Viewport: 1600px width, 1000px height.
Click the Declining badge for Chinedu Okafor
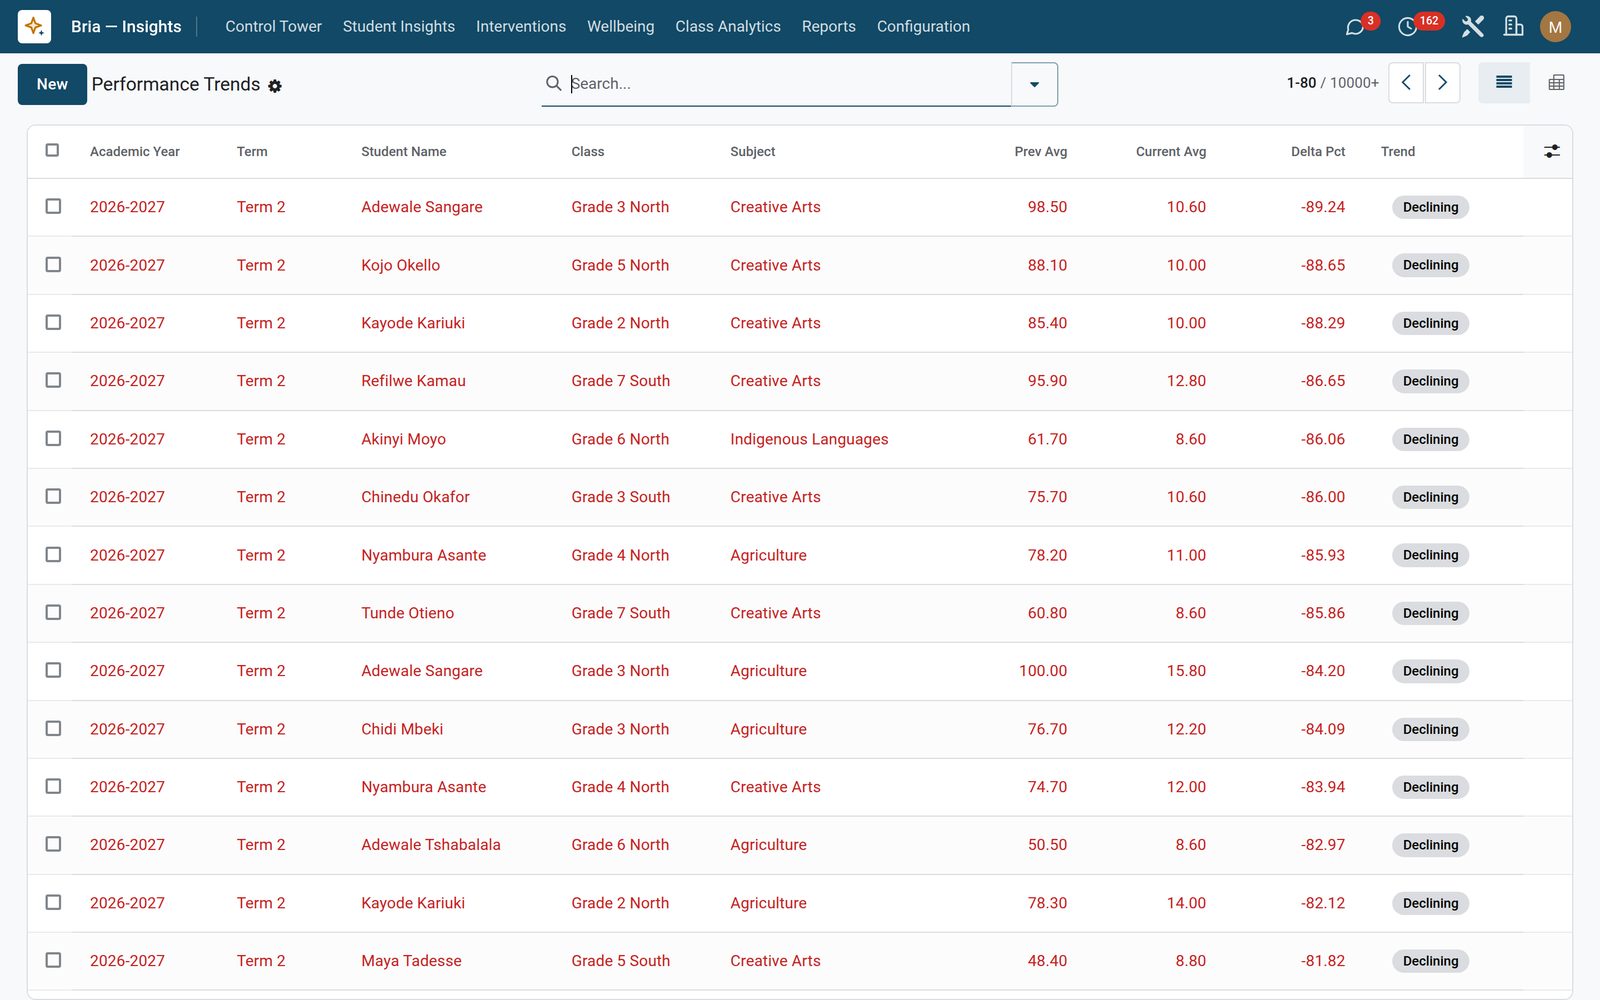pos(1430,497)
